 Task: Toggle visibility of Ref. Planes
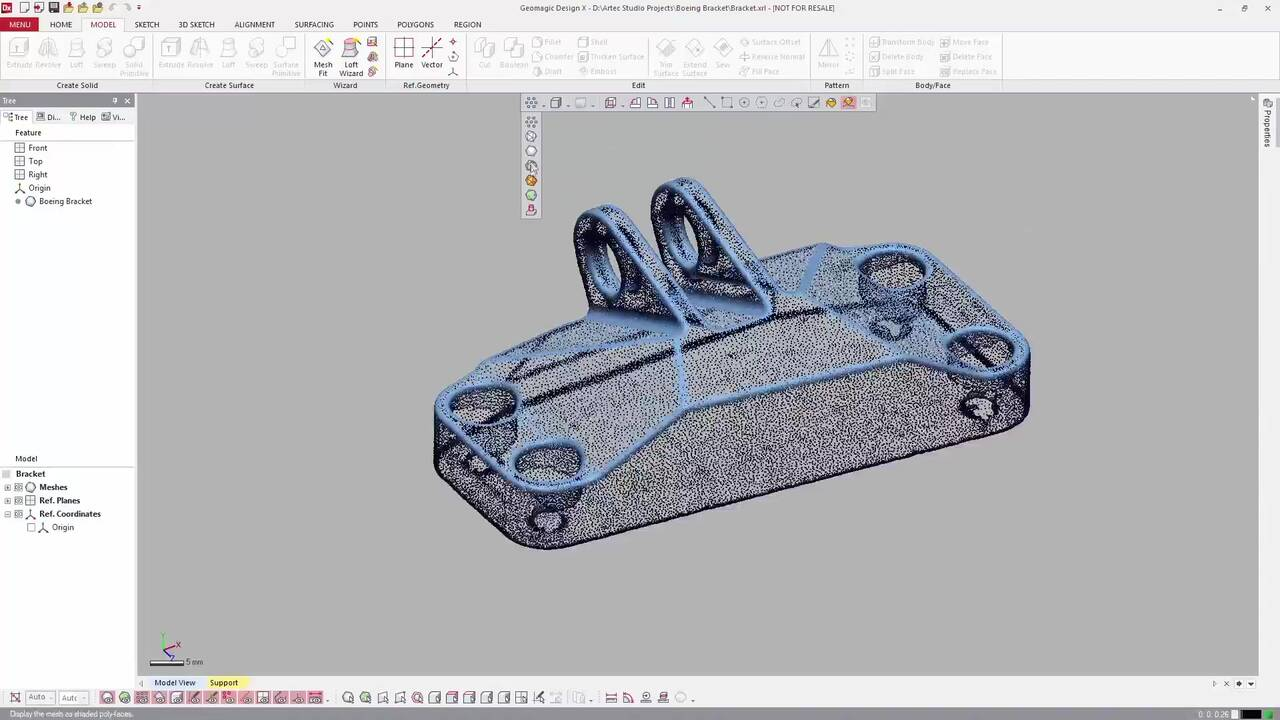[18, 500]
